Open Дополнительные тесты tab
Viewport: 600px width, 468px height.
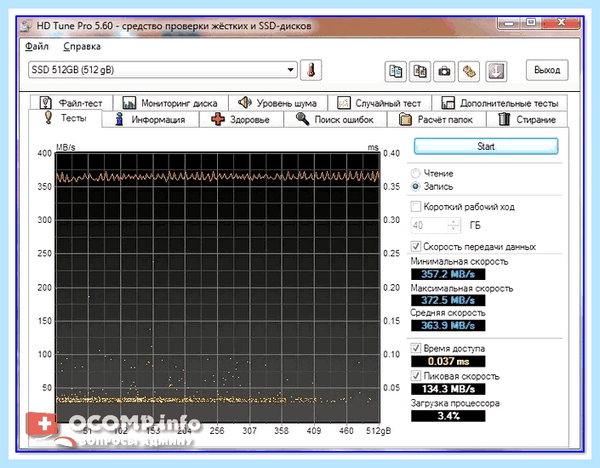pyautogui.click(x=500, y=103)
